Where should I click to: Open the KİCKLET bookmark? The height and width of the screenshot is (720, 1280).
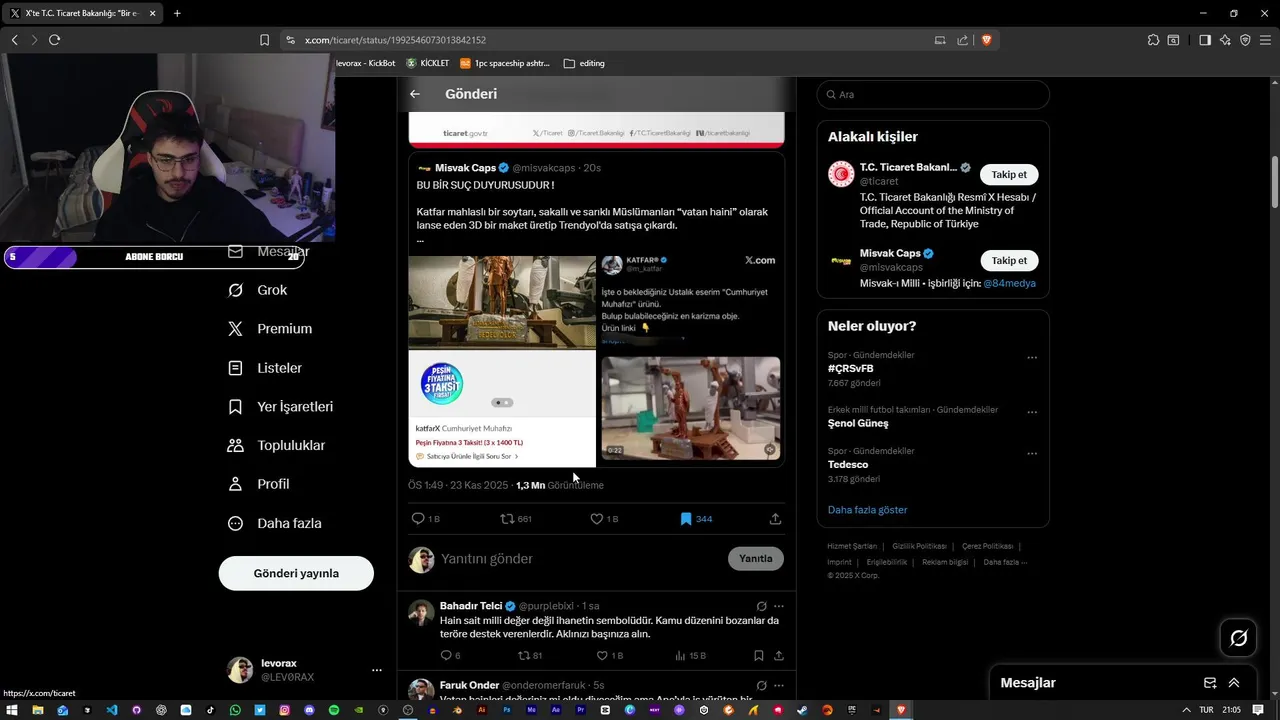[x=427, y=63]
